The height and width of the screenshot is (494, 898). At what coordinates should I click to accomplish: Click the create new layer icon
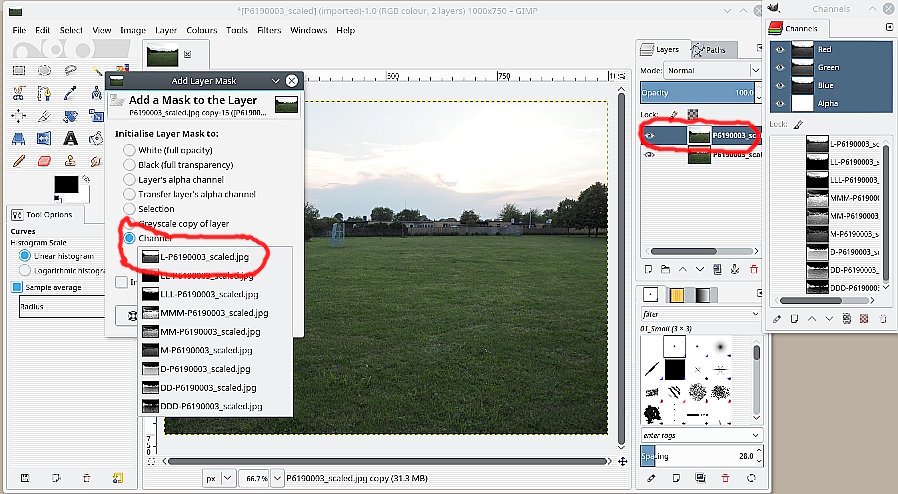650,268
